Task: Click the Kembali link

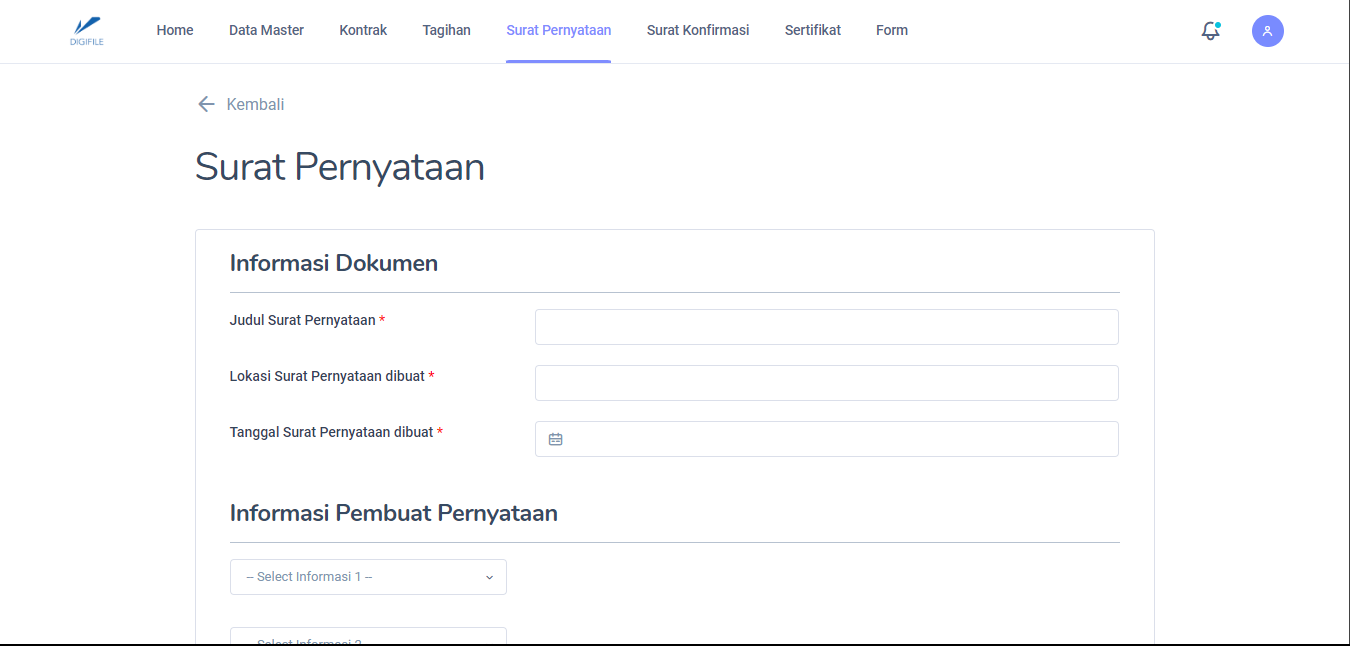Action: 255,104
